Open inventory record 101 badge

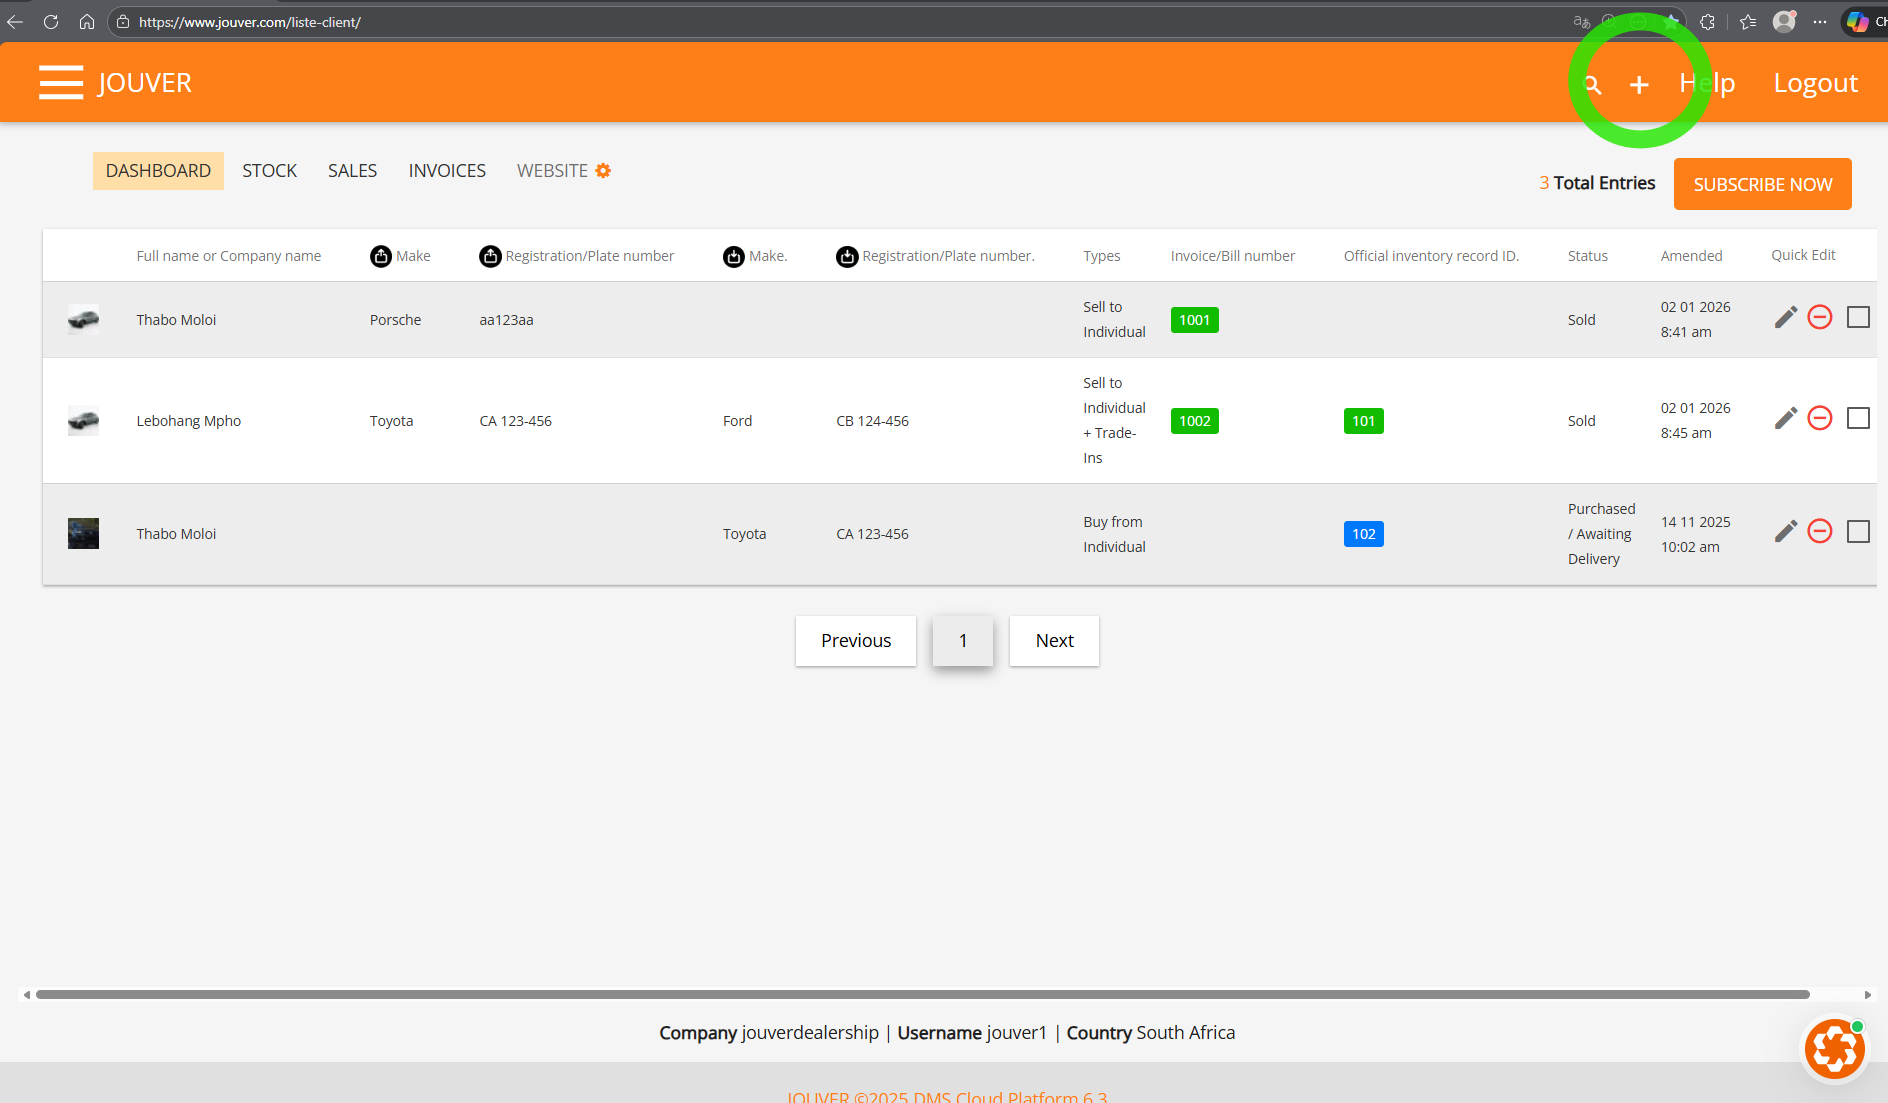point(1363,421)
